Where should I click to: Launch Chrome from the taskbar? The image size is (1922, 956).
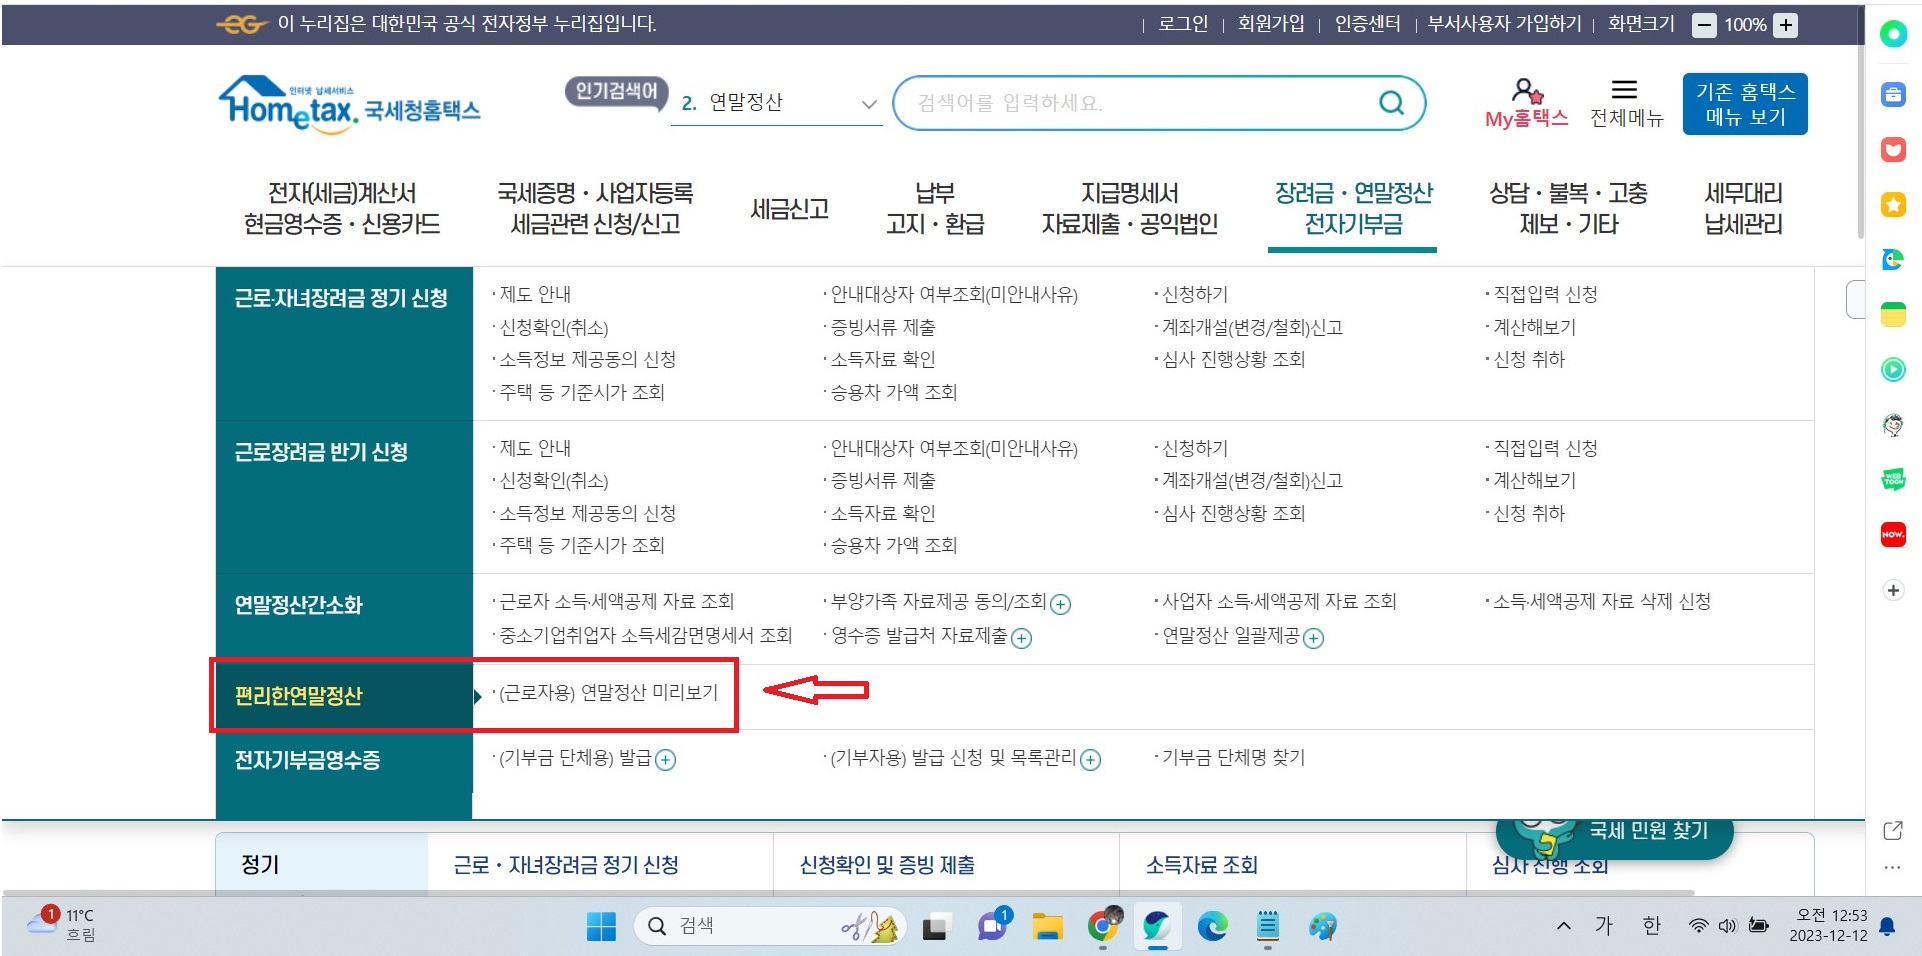click(x=1104, y=927)
